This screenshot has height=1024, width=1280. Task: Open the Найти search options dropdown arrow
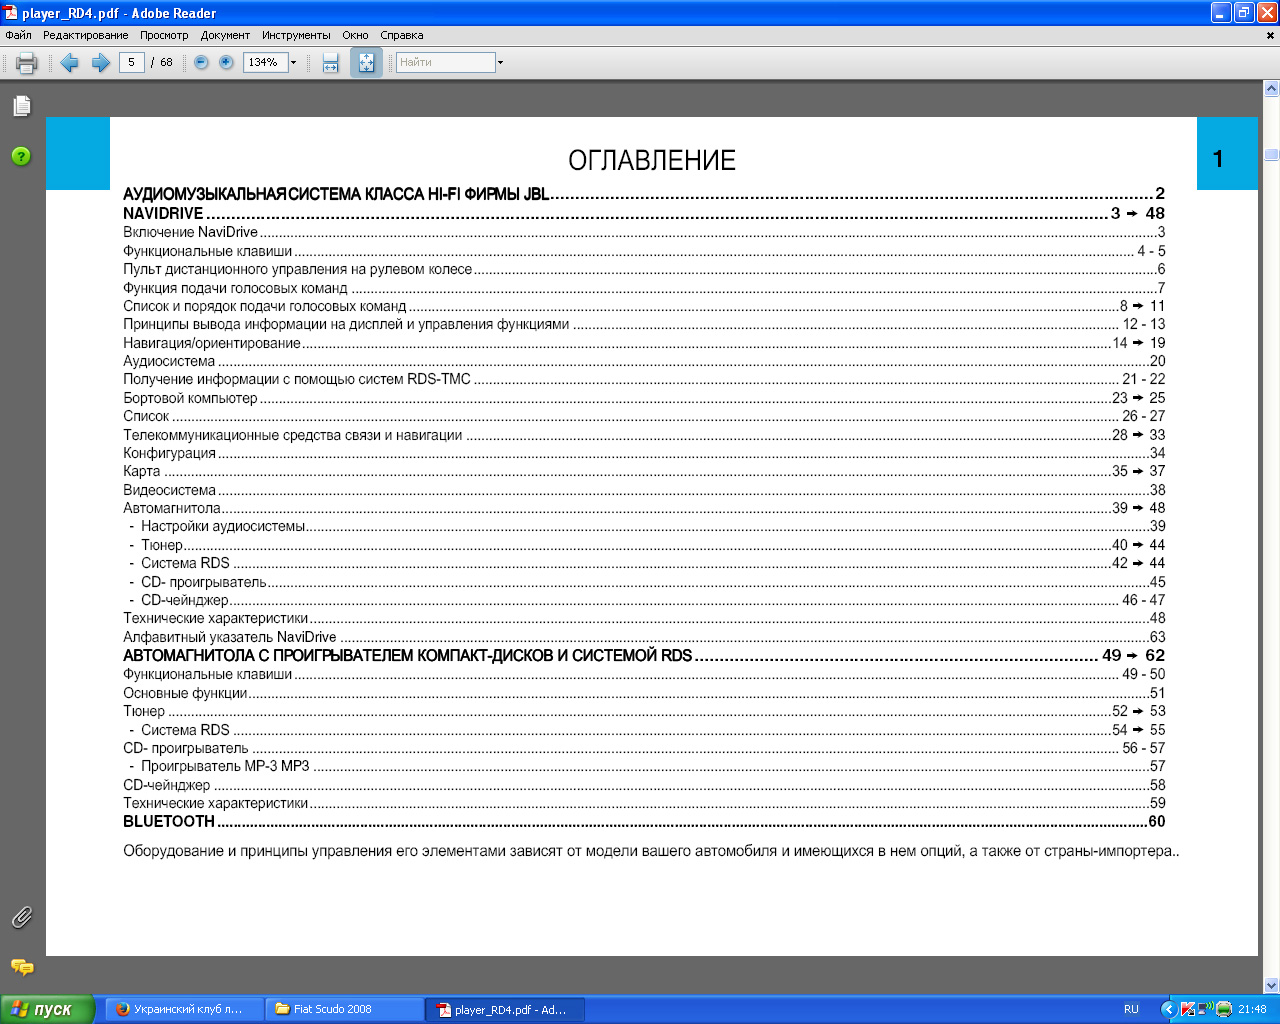click(x=500, y=63)
